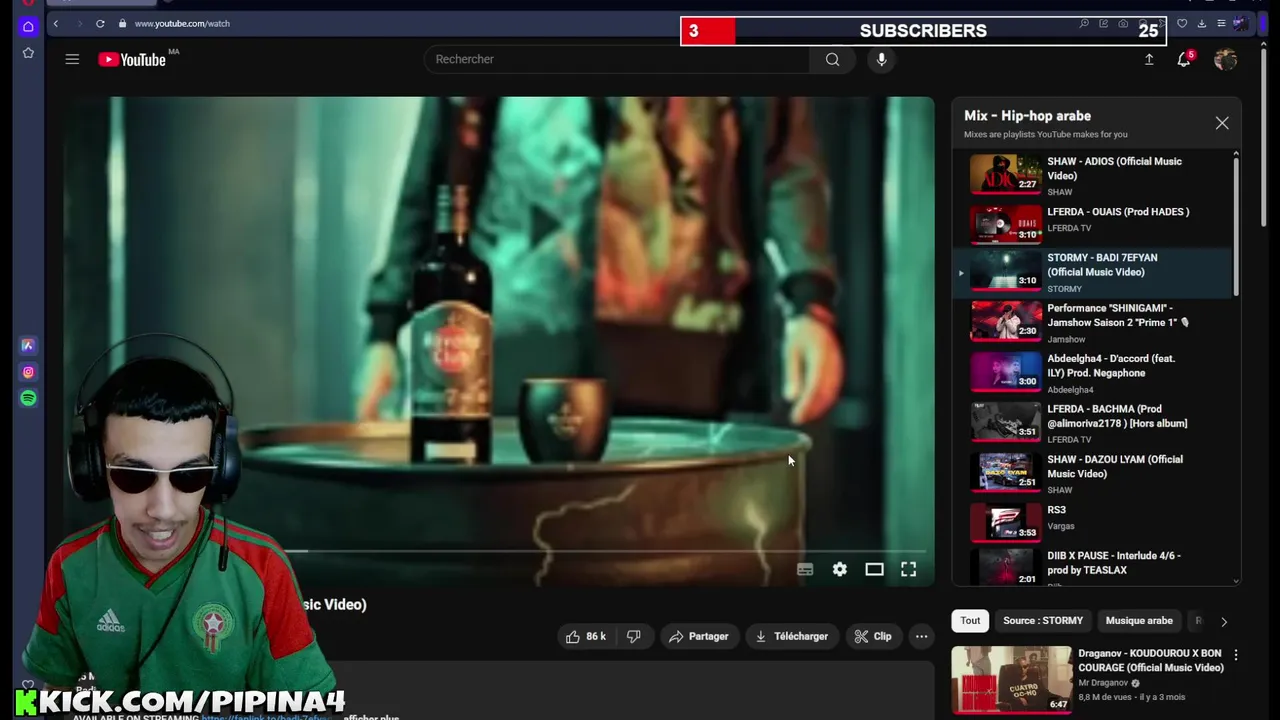Open Instagram in the browser sidebar
The image size is (1280, 720).
tap(28, 372)
